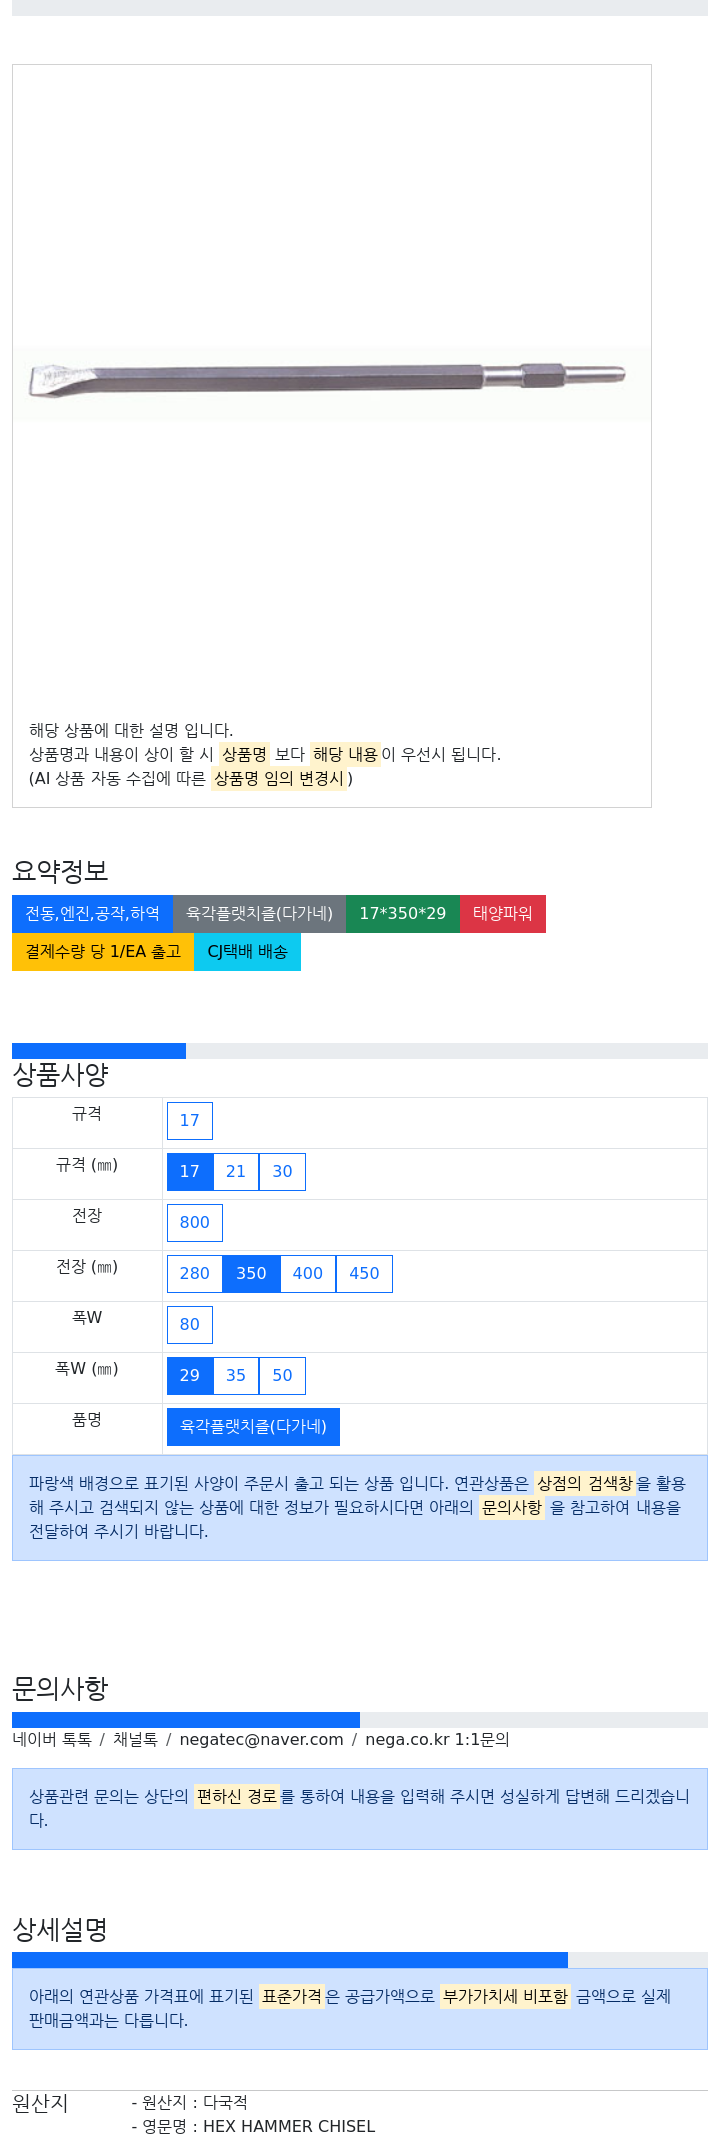Click the CJ택배 배송 badge
720x2139 pixels.
(247, 952)
